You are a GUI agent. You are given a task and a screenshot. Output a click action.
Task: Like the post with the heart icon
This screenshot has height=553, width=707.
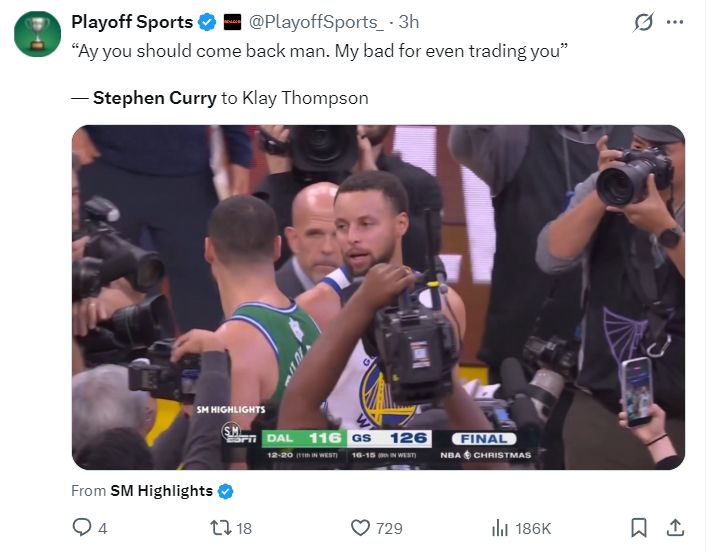point(361,527)
